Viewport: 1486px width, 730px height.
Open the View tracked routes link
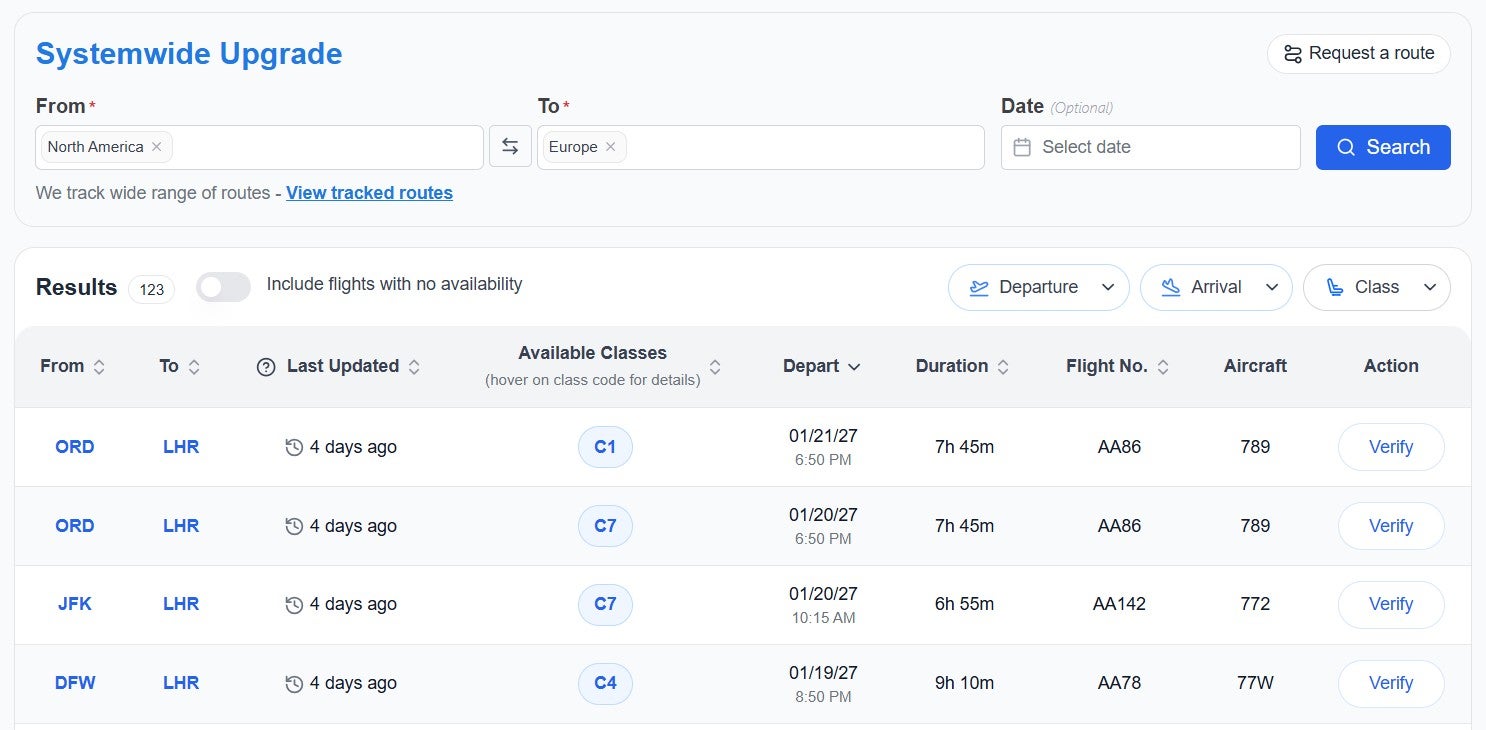(x=369, y=193)
